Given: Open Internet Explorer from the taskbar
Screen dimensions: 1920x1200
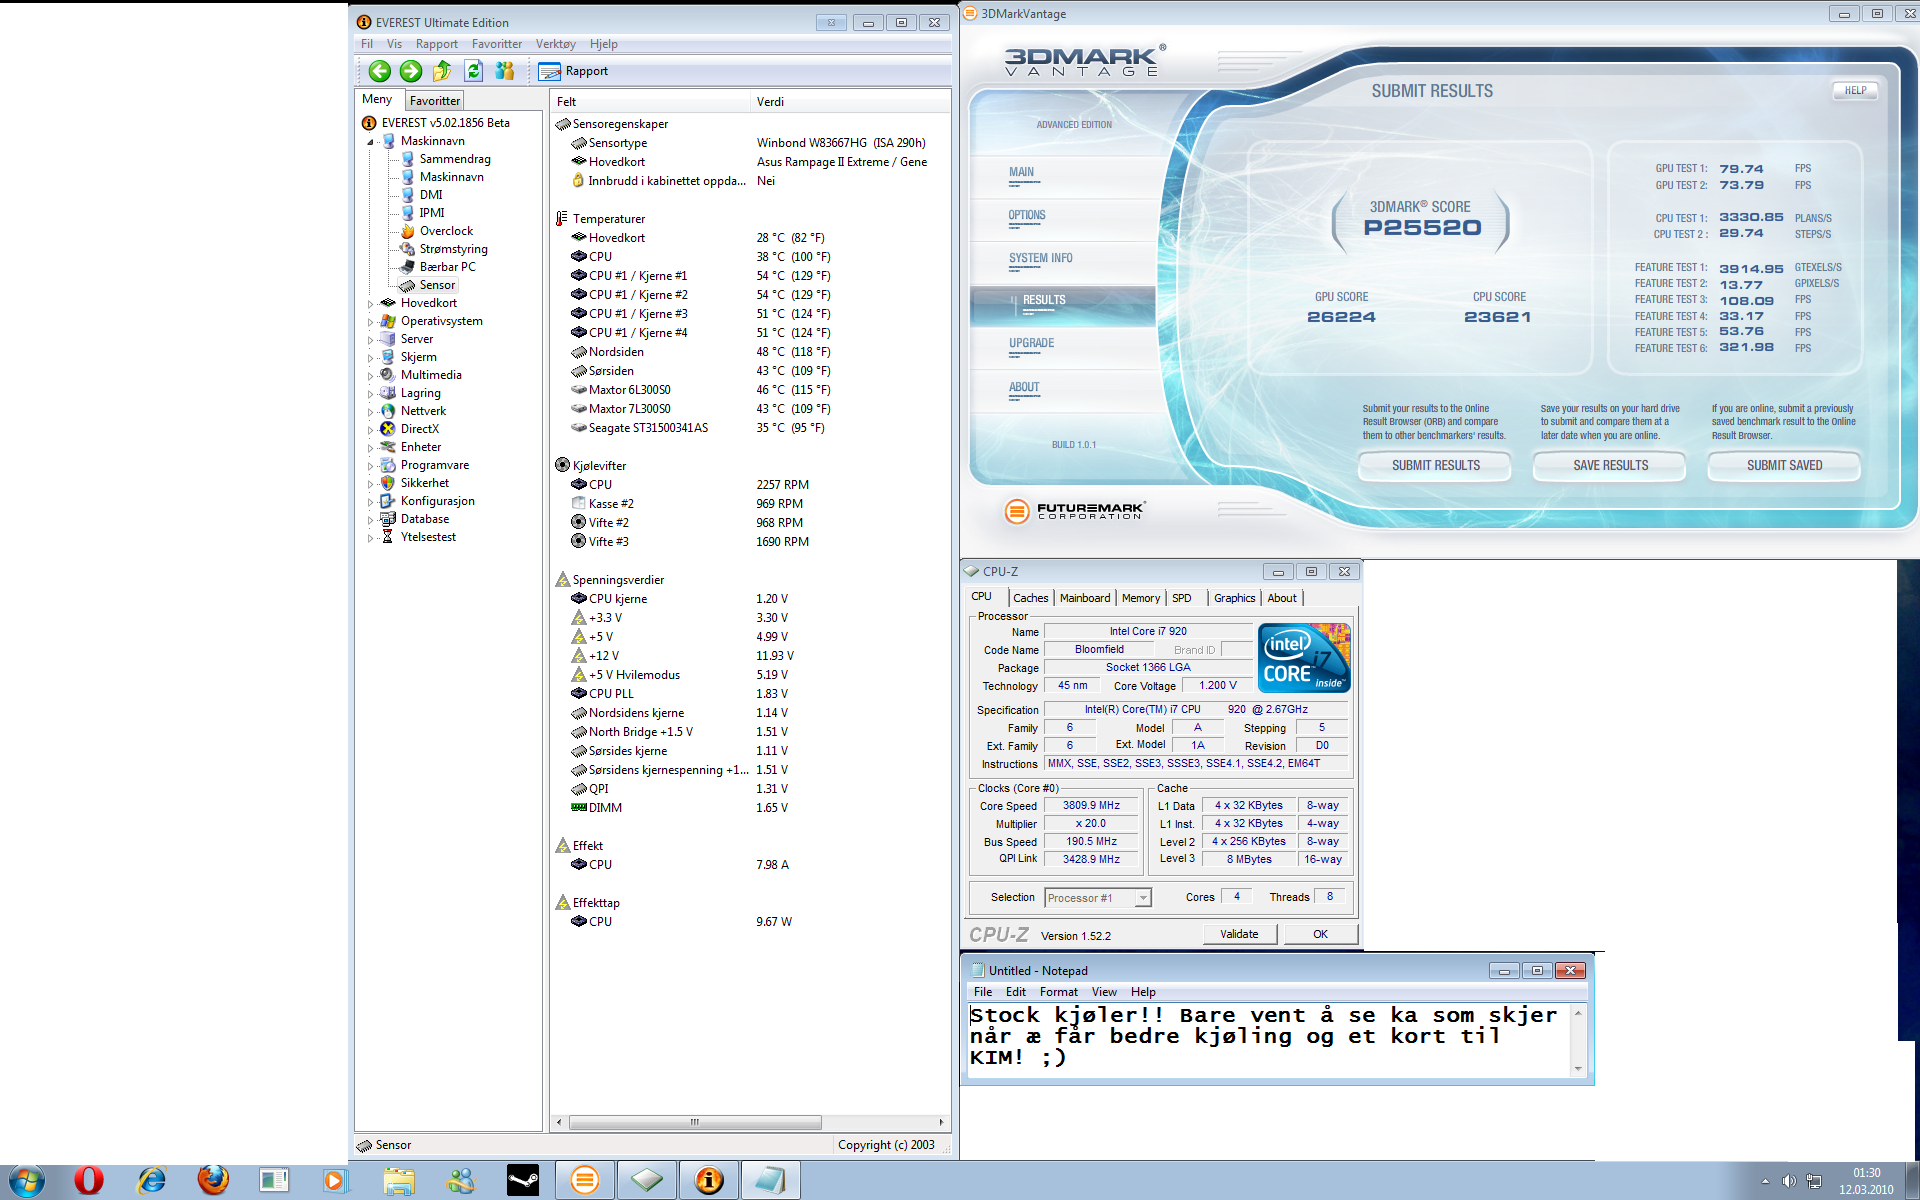Looking at the screenshot, I should [x=151, y=1181].
